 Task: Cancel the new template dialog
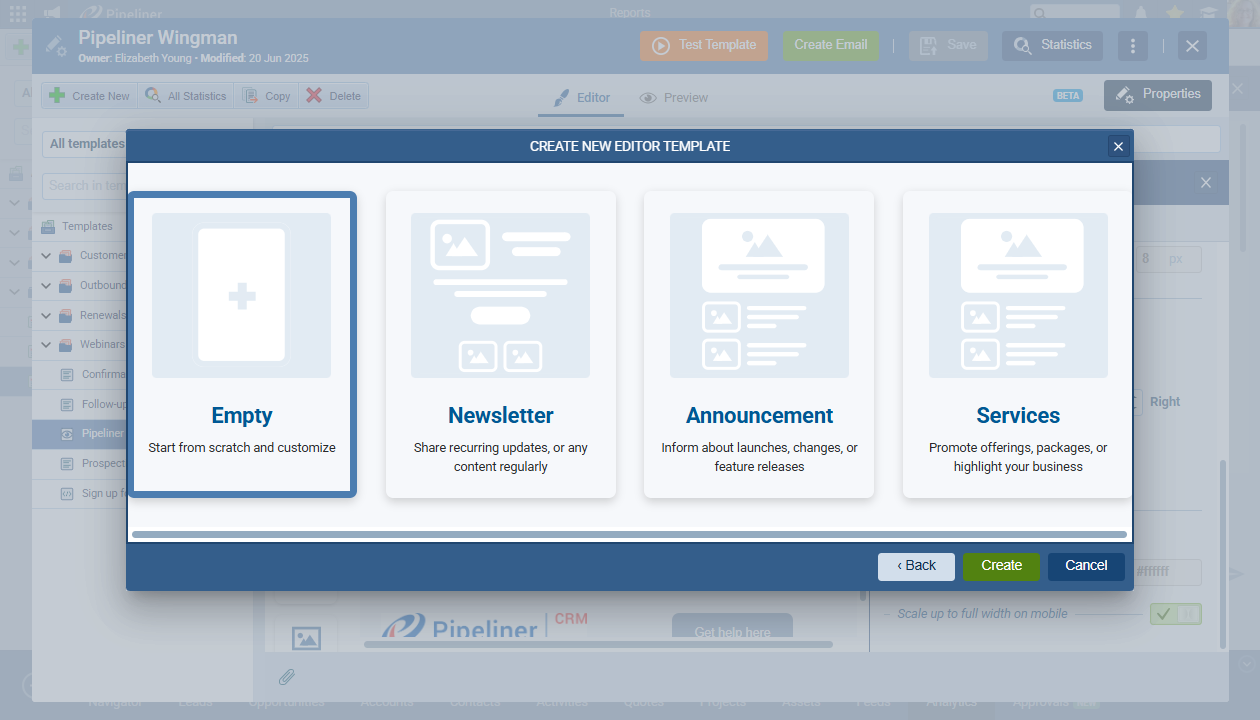(x=1086, y=566)
